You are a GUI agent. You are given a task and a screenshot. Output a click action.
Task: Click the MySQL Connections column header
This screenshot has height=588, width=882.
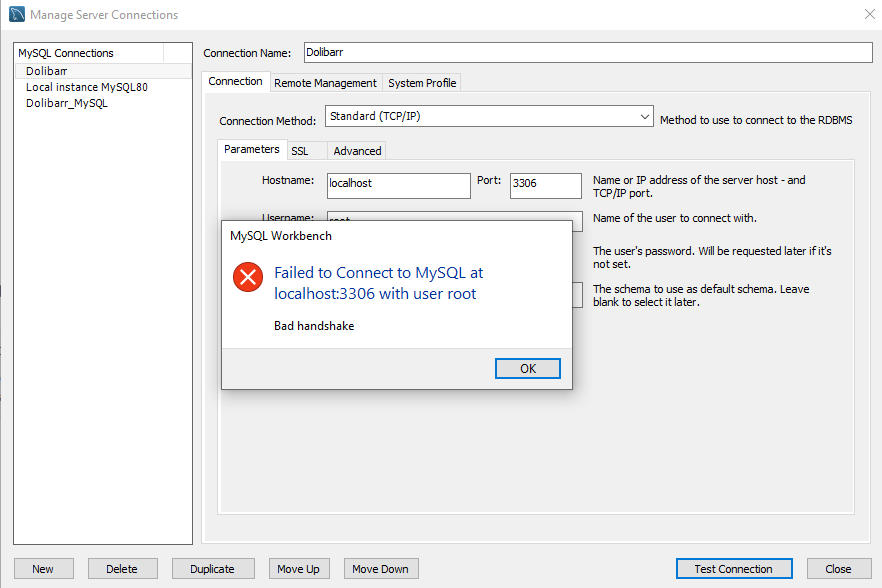[90, 53]
